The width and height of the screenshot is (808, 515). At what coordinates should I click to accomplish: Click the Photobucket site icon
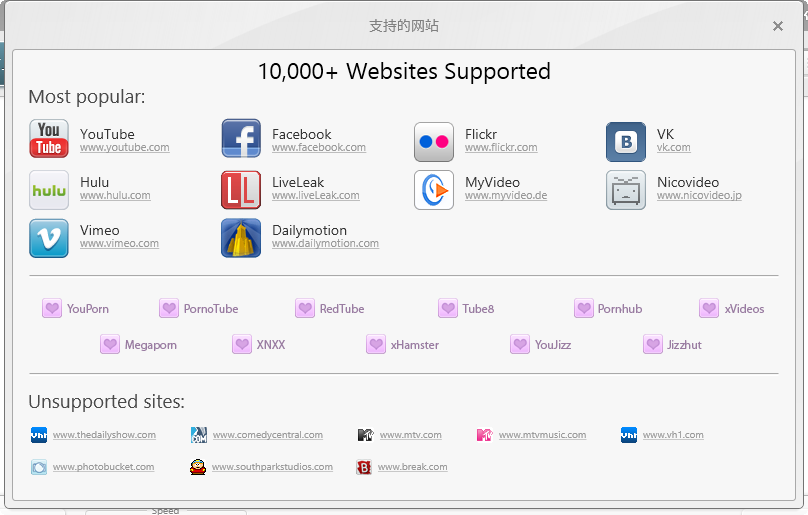coord(39,467)
